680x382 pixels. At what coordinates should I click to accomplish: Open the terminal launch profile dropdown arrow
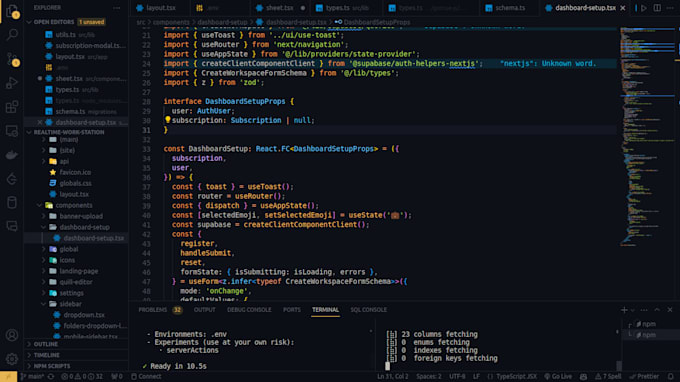click(x=633, y=310)
